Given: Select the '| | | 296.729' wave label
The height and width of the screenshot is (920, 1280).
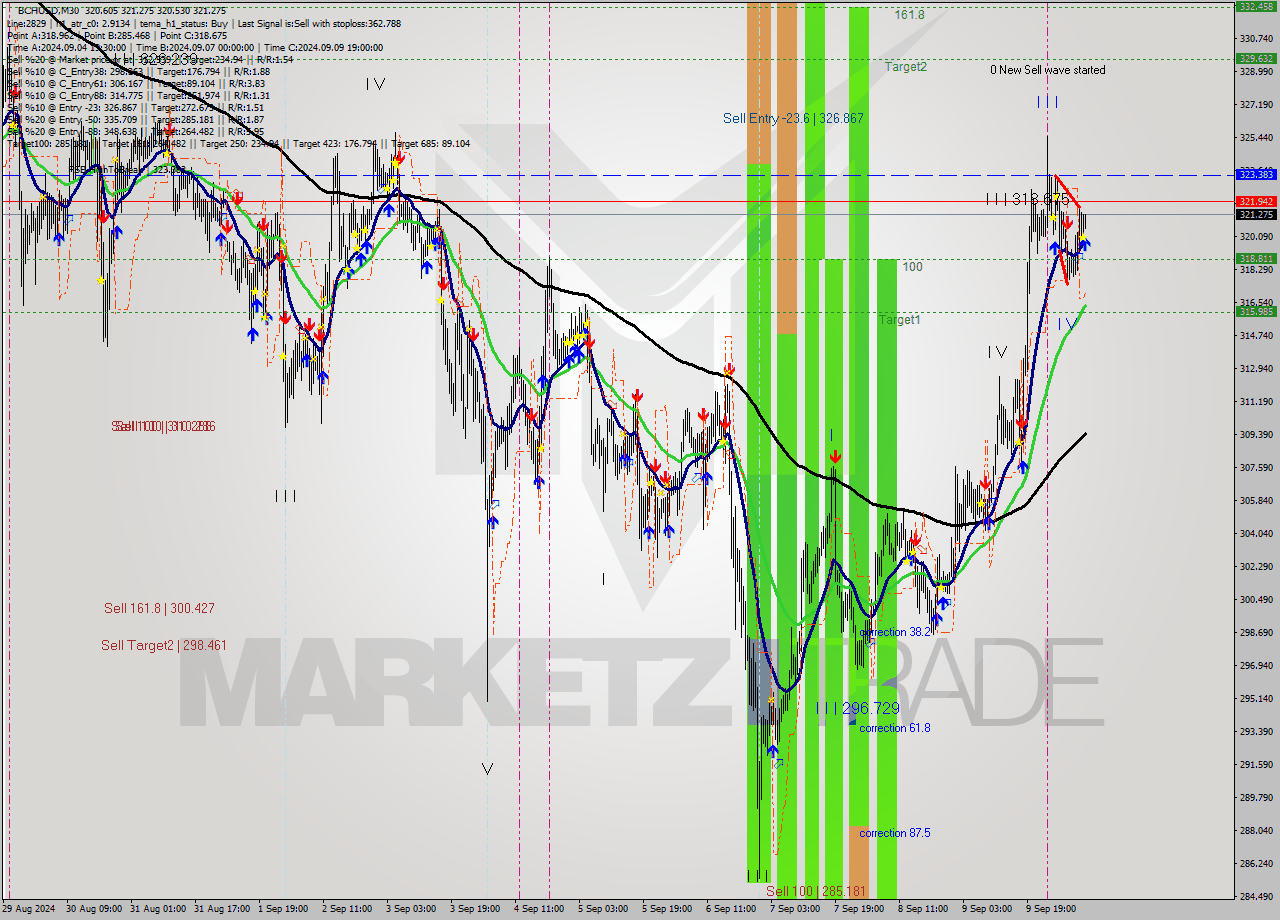Looking at the screenshot, I should pos(857,708).
